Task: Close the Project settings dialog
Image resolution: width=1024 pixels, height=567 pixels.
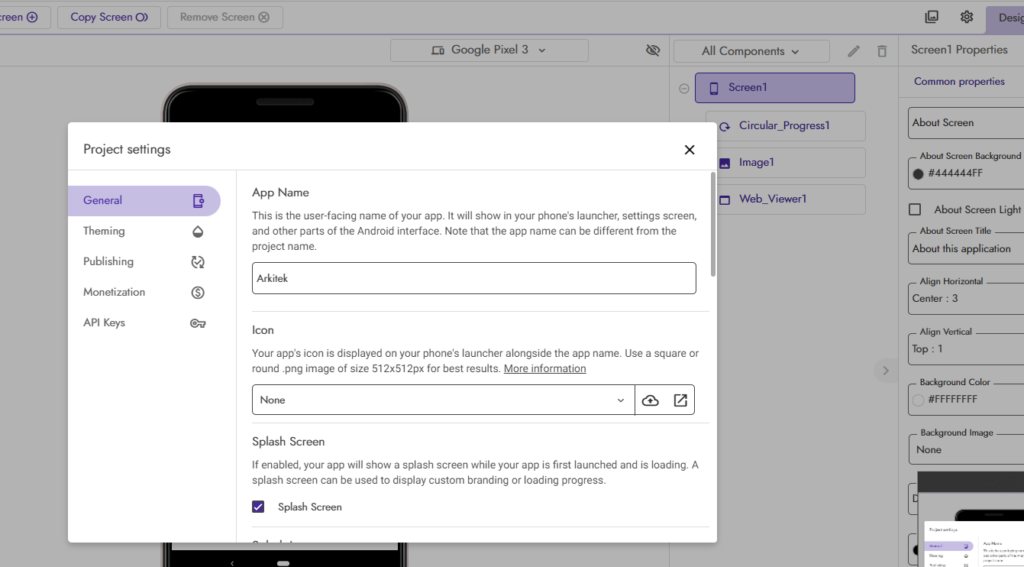Action: point(689,150)
